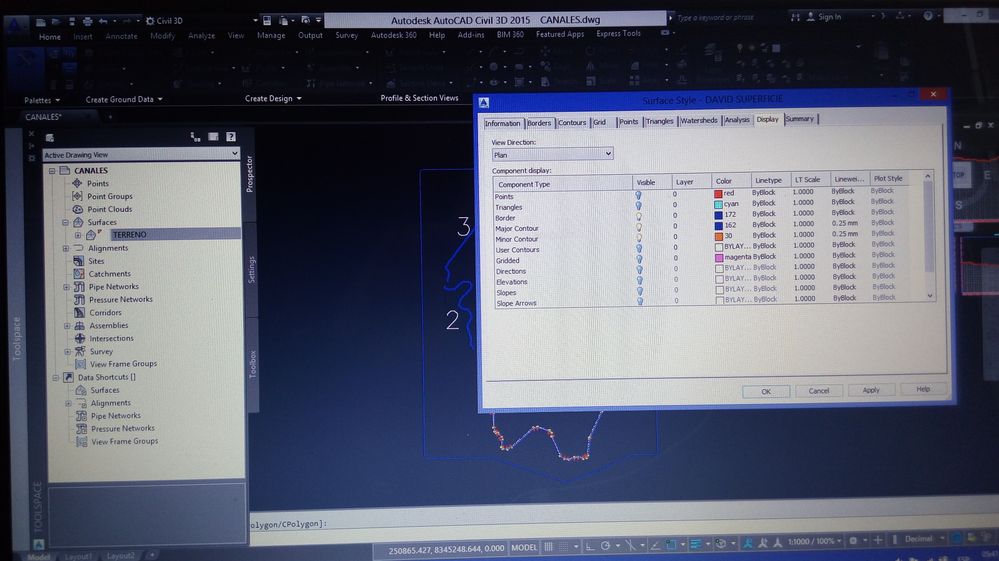Toggle visibility bulb for Major Contour

[x=638, y=227]
